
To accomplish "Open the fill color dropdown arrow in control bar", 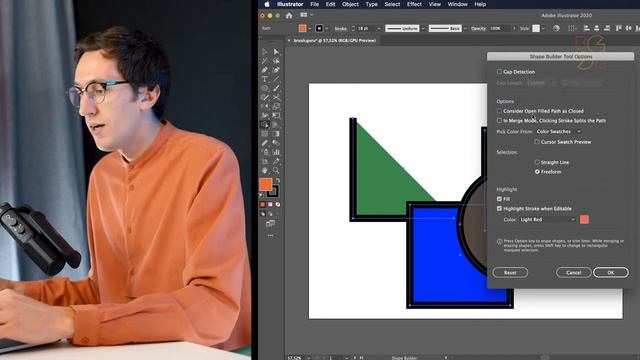I will pyautogui.click(x=310, y=28).
